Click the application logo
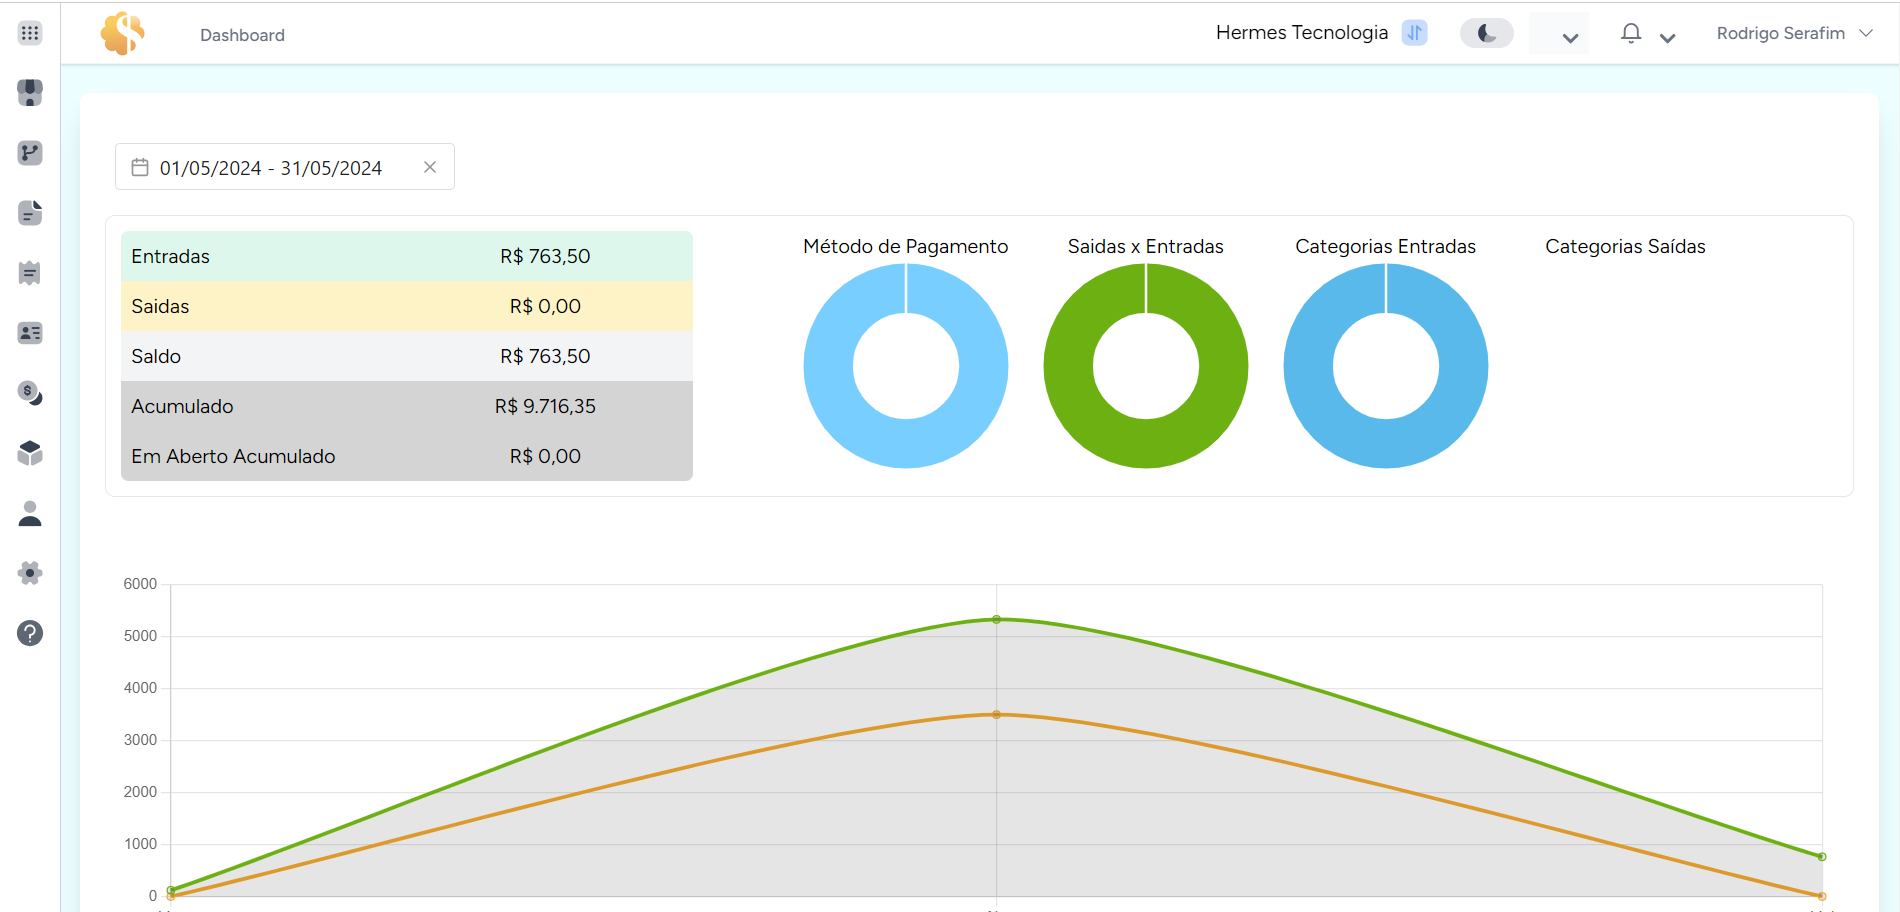 123,33
